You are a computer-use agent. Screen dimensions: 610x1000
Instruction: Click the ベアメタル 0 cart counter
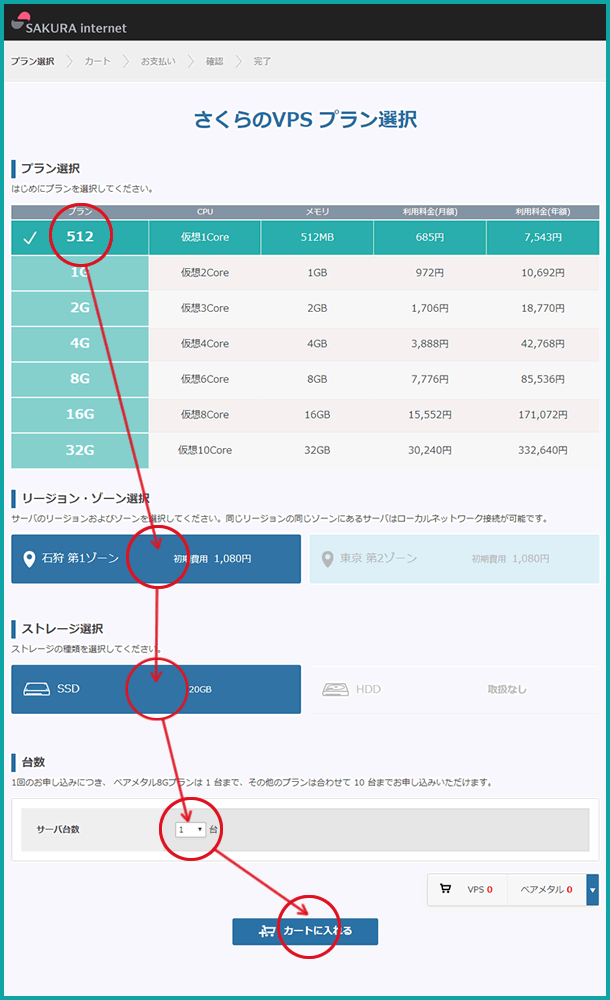click(x=546, y=890)
